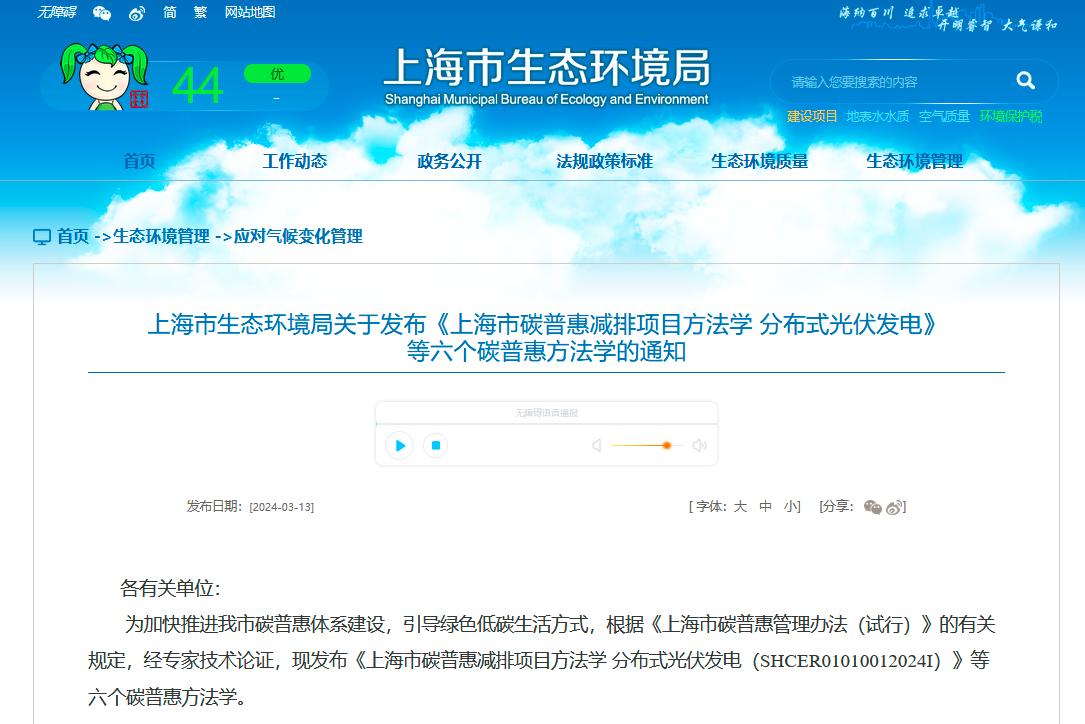Click the air quality index 44
The image size is (1085, 724).
tap(198, 86)
